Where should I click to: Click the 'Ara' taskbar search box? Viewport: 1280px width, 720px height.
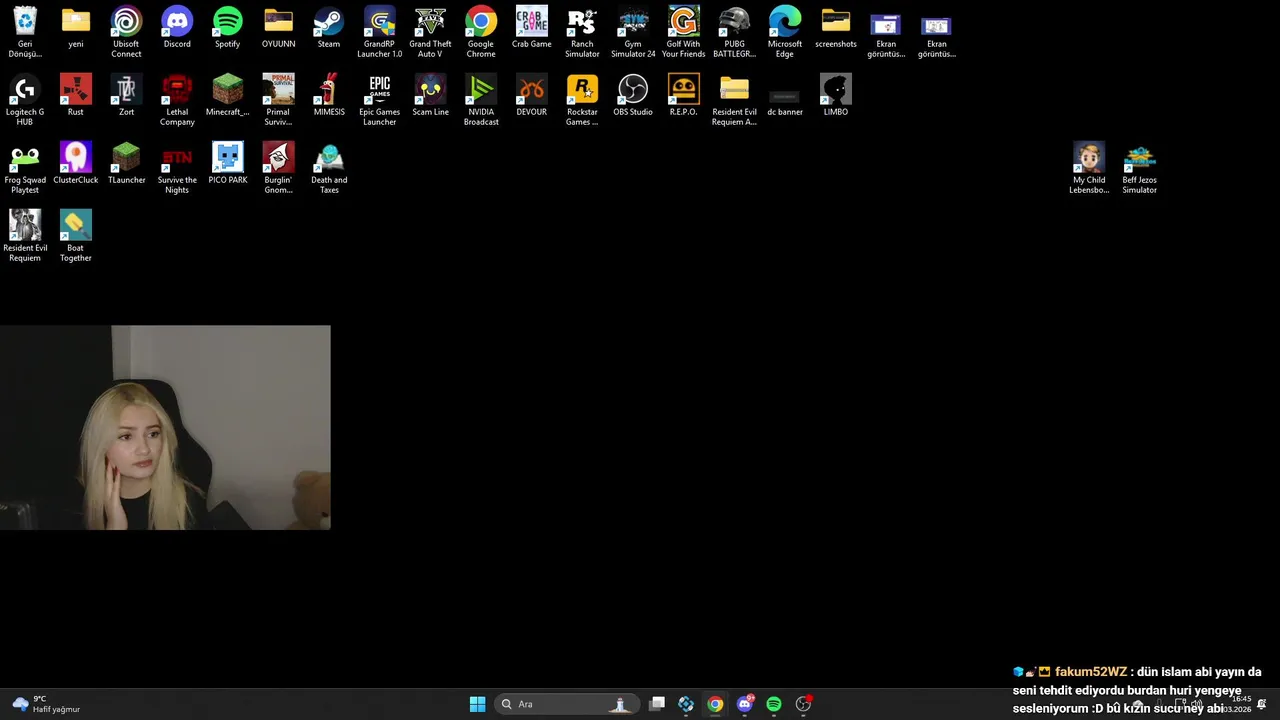point(567,704)
